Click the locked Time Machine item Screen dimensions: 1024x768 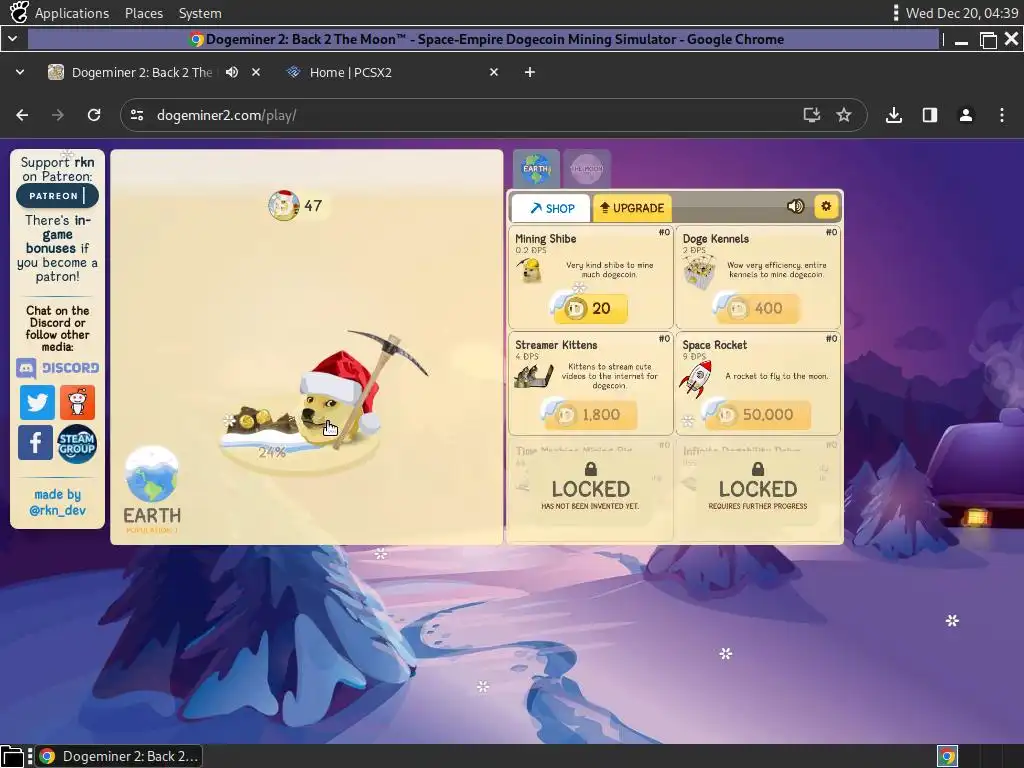(590, 488)
